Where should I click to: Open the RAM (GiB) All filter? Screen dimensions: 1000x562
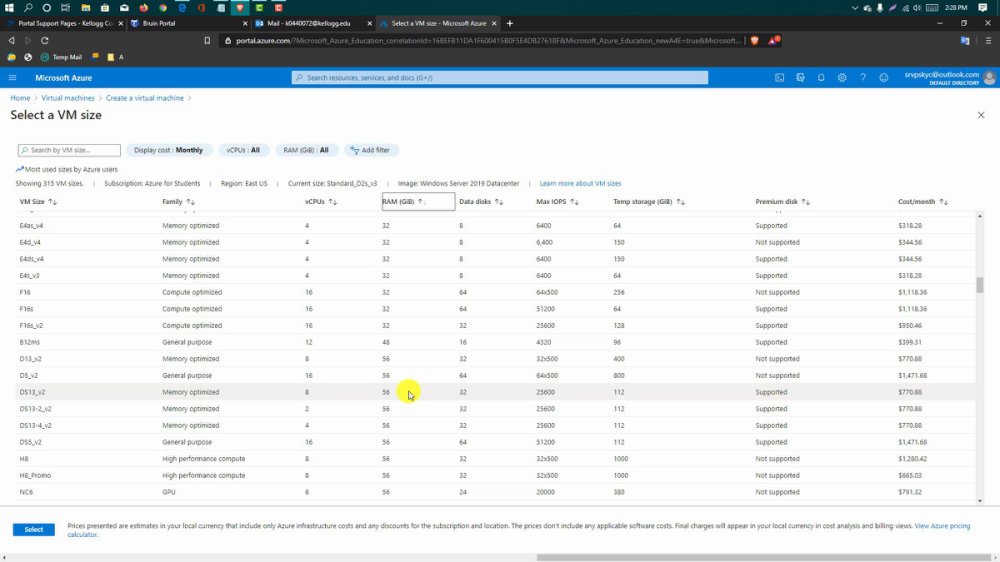(x=306, y=150)
